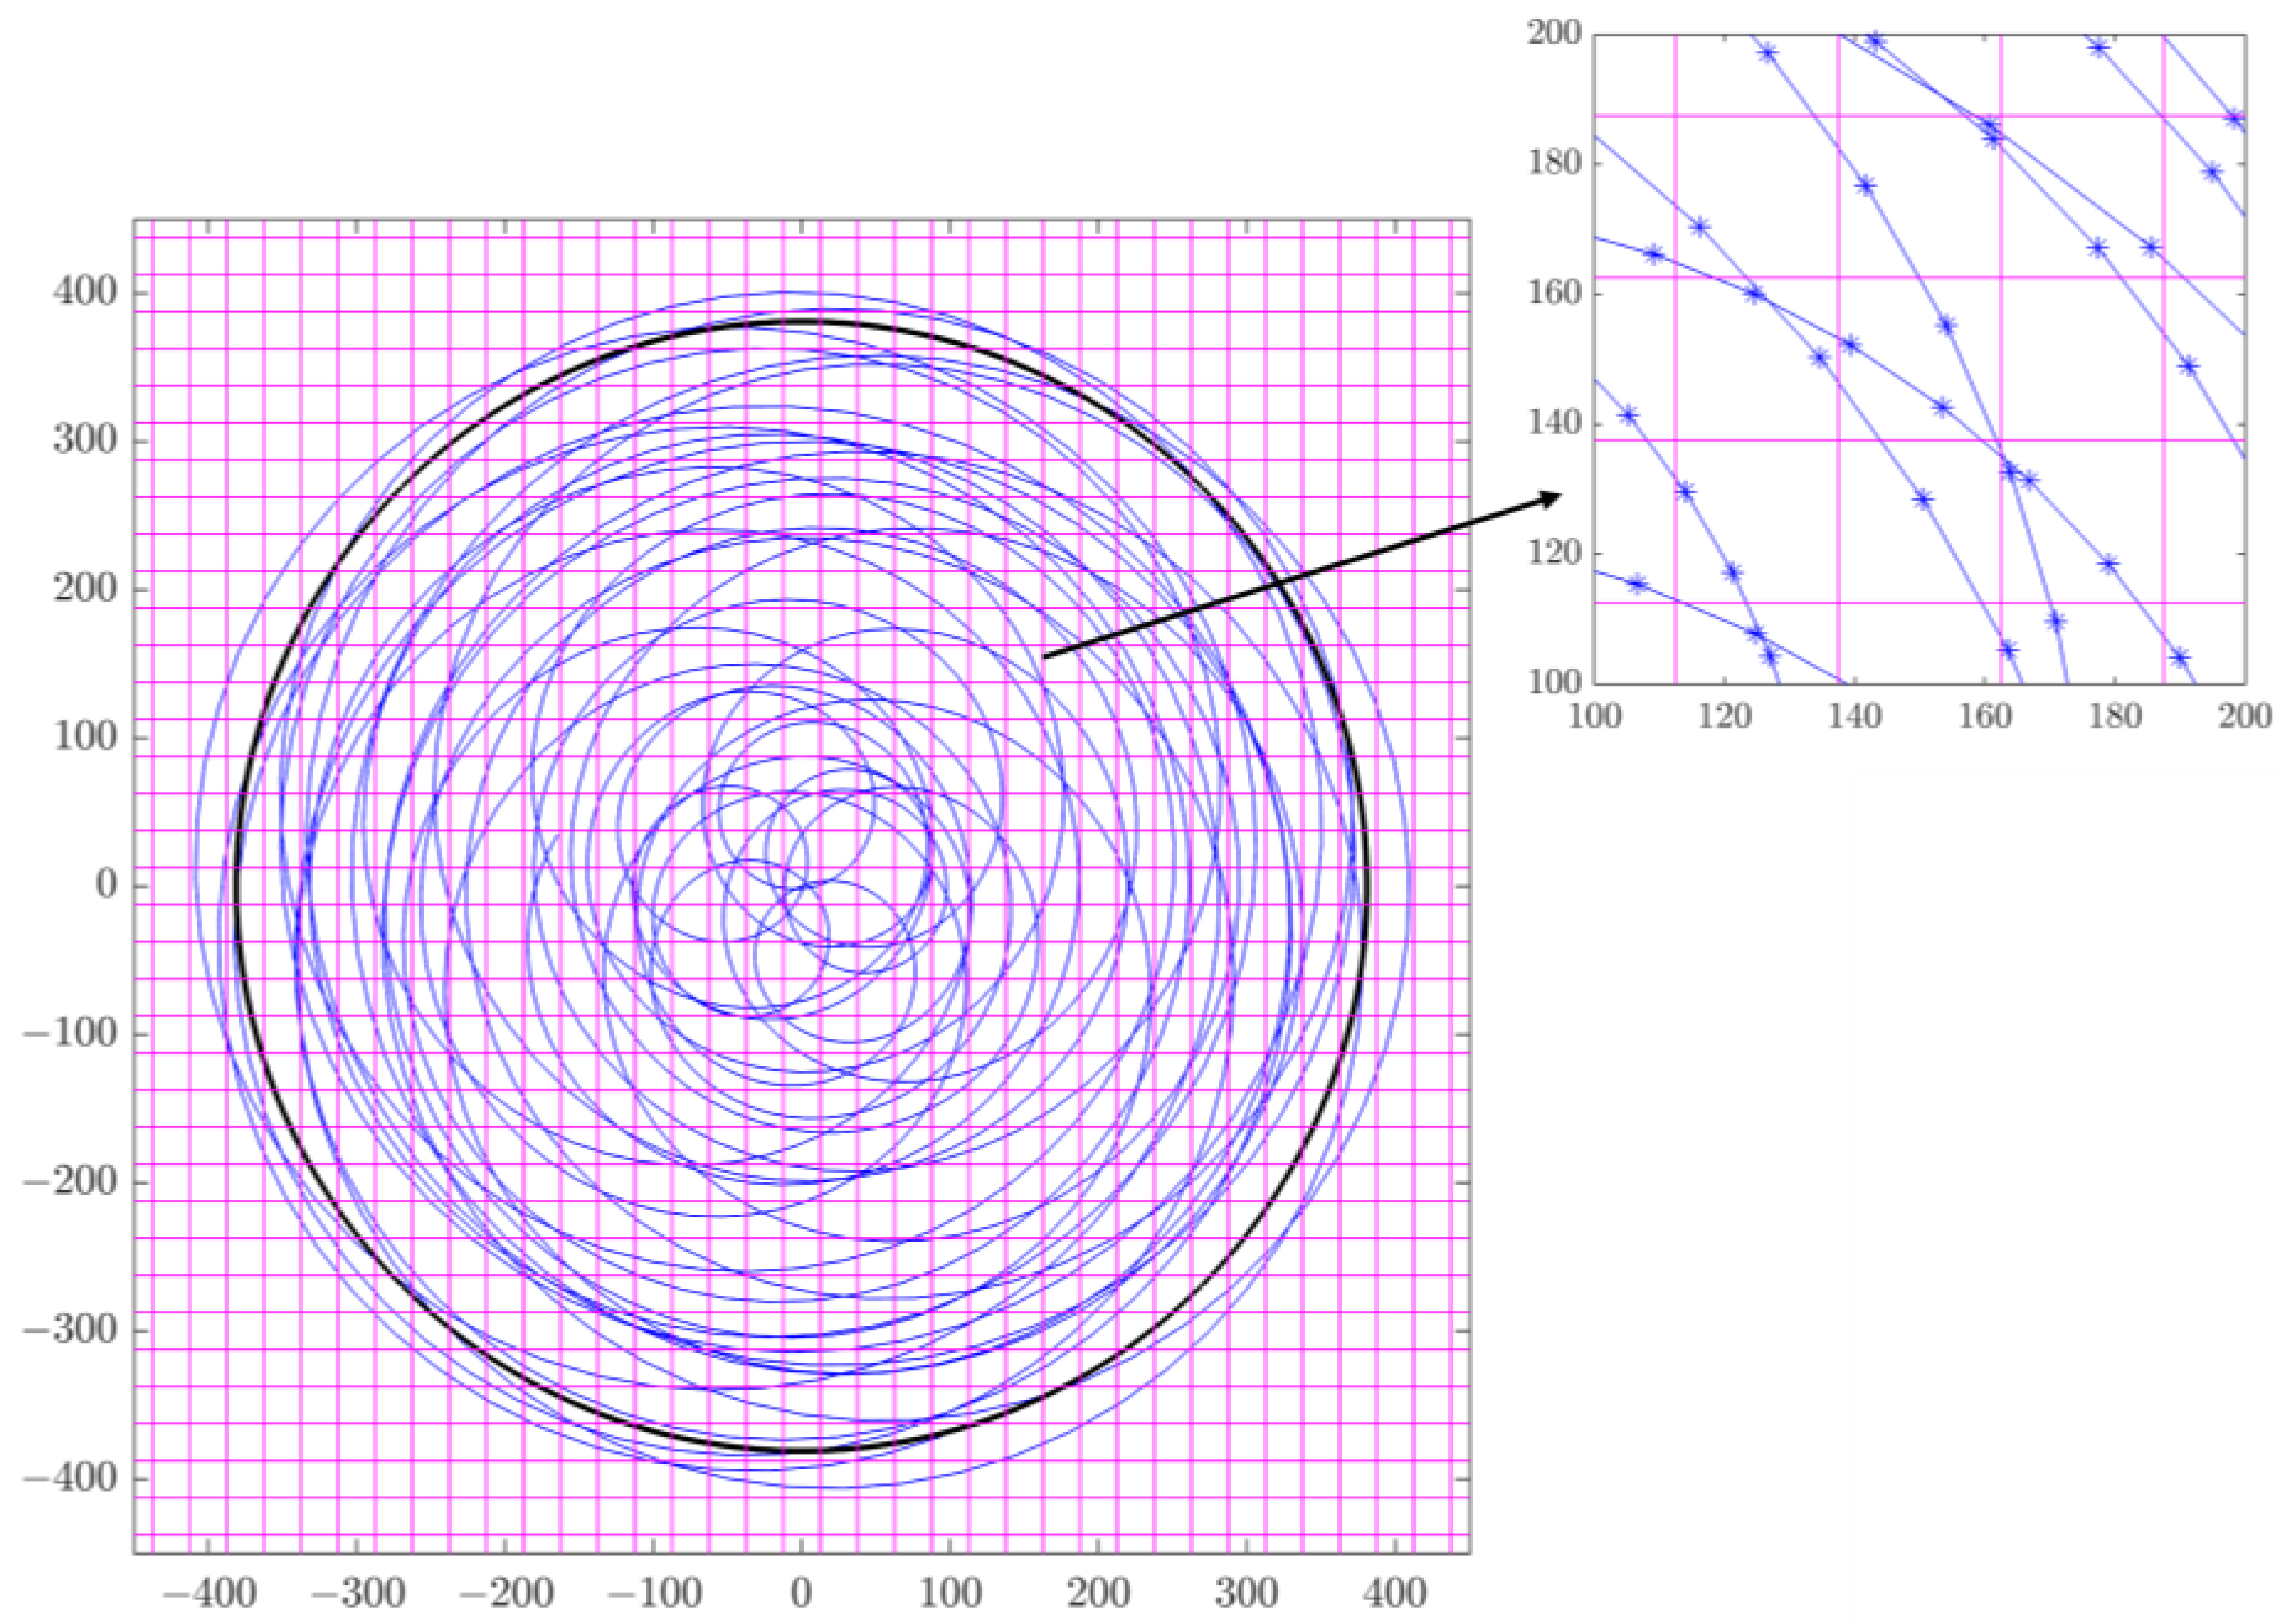Click the main plot y-axis label −100
Screen dimensions: 2279x1624
point(70,1033)
